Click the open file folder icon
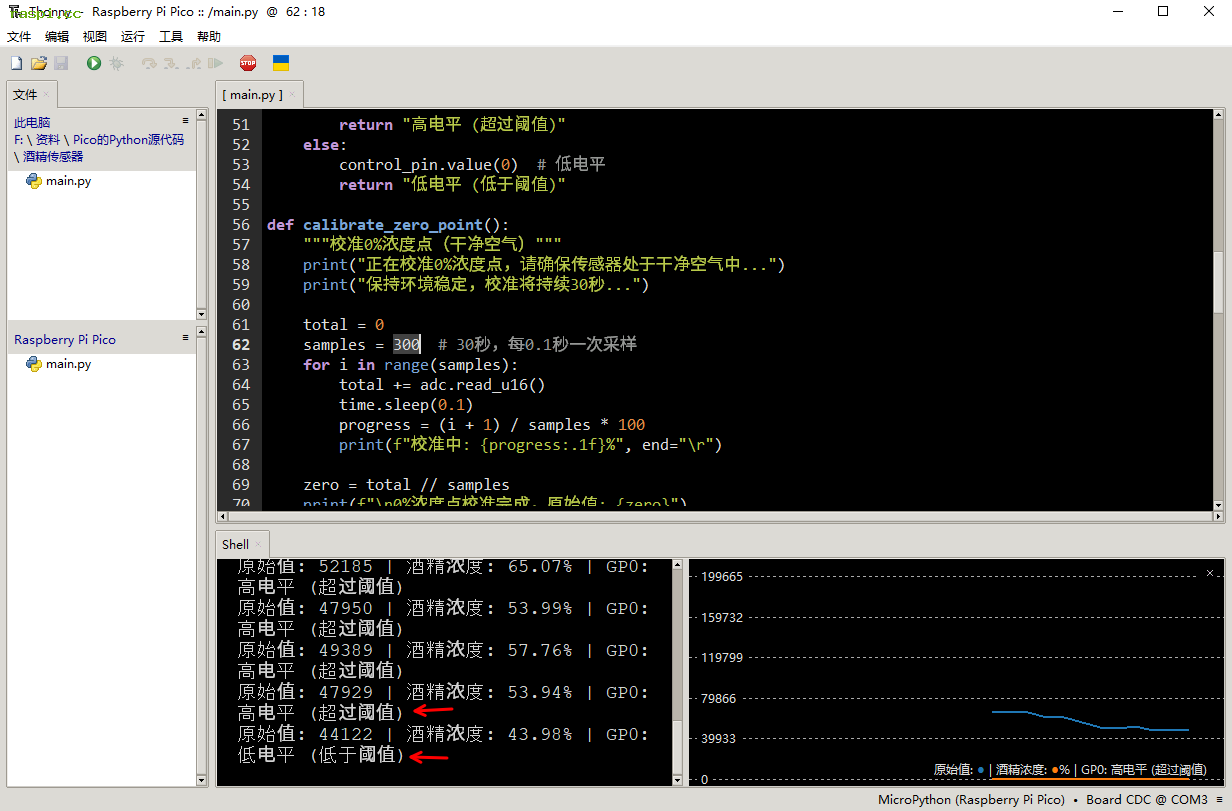 coord(39,63)
